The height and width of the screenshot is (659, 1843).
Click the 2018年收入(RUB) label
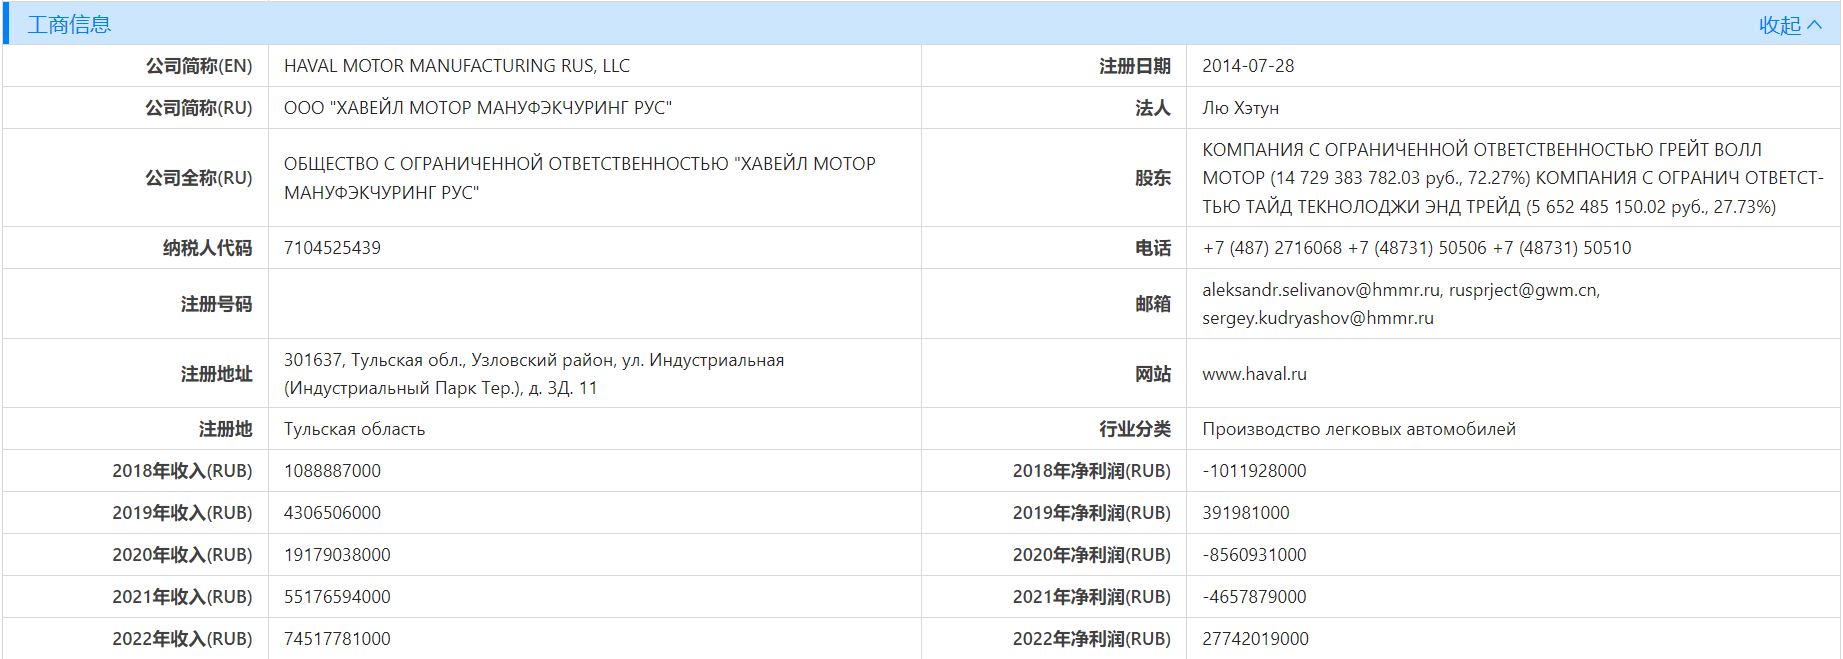point(182,471)
